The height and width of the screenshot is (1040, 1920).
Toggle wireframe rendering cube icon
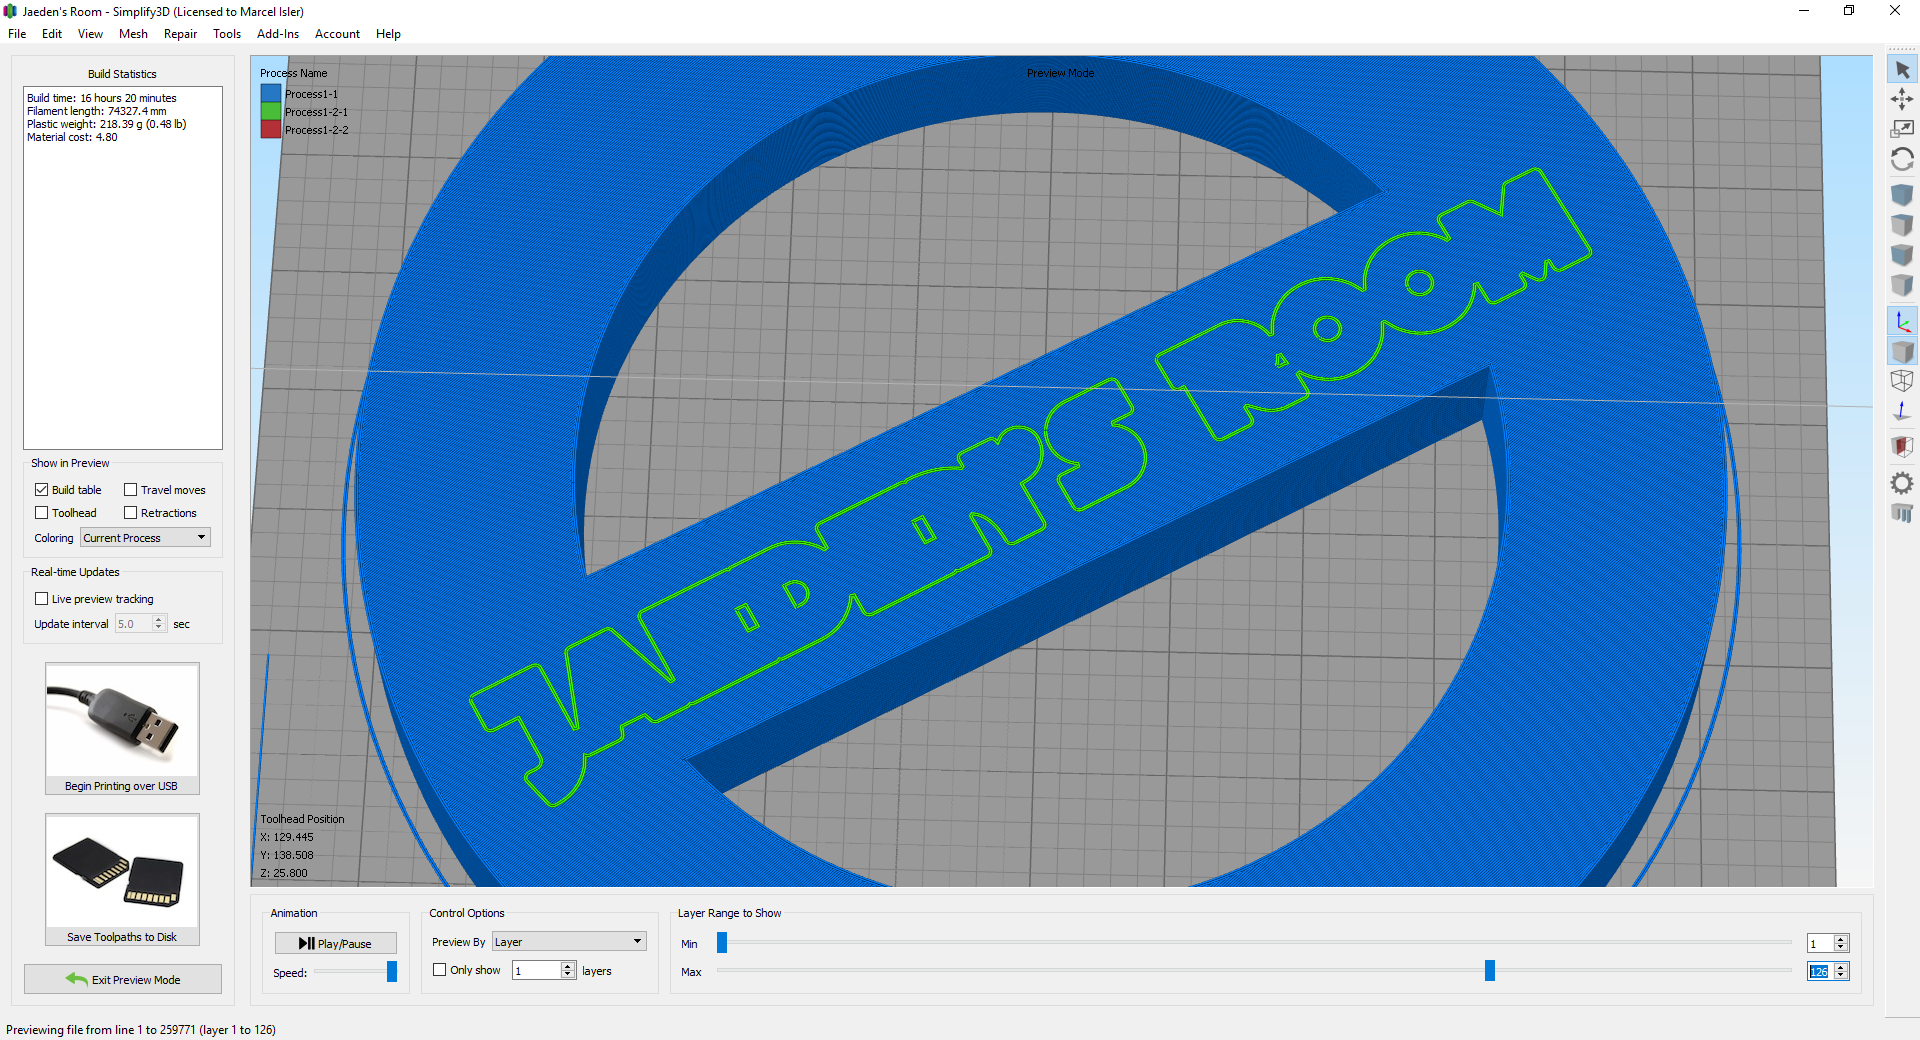tap(1902, 380)
